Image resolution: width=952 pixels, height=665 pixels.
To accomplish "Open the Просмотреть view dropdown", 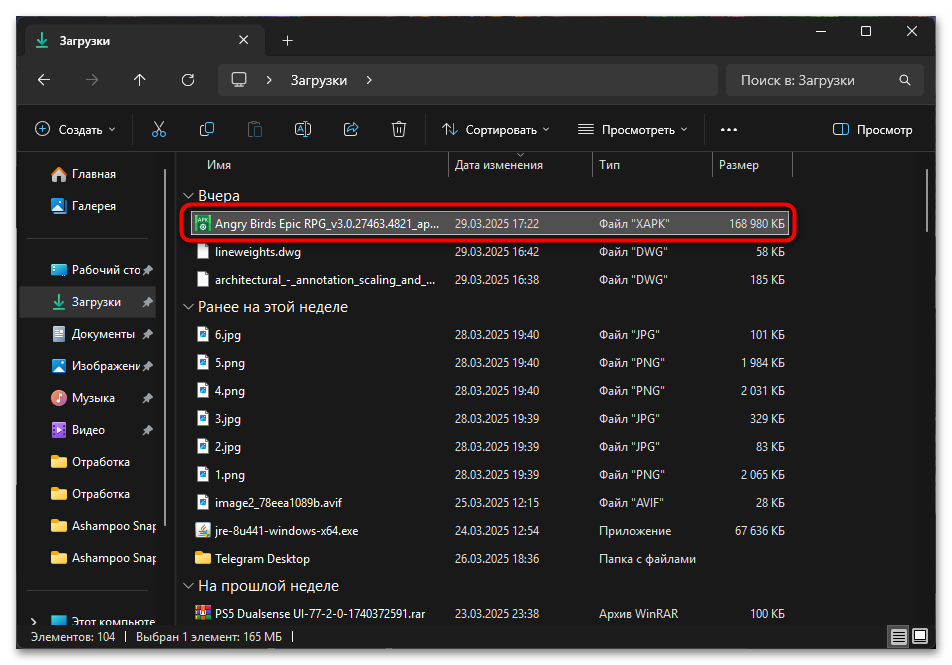I will 633,129.
